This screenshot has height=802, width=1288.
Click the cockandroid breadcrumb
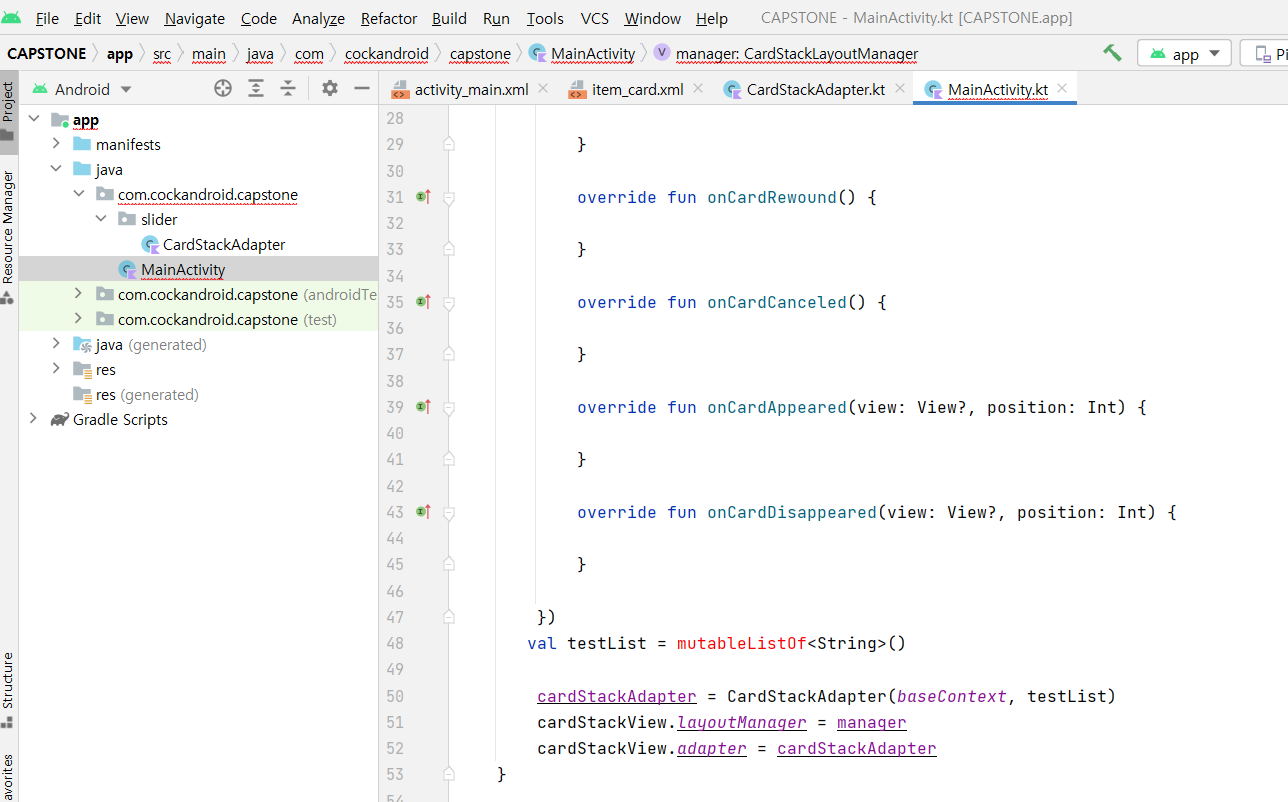(x=386, y=54)
